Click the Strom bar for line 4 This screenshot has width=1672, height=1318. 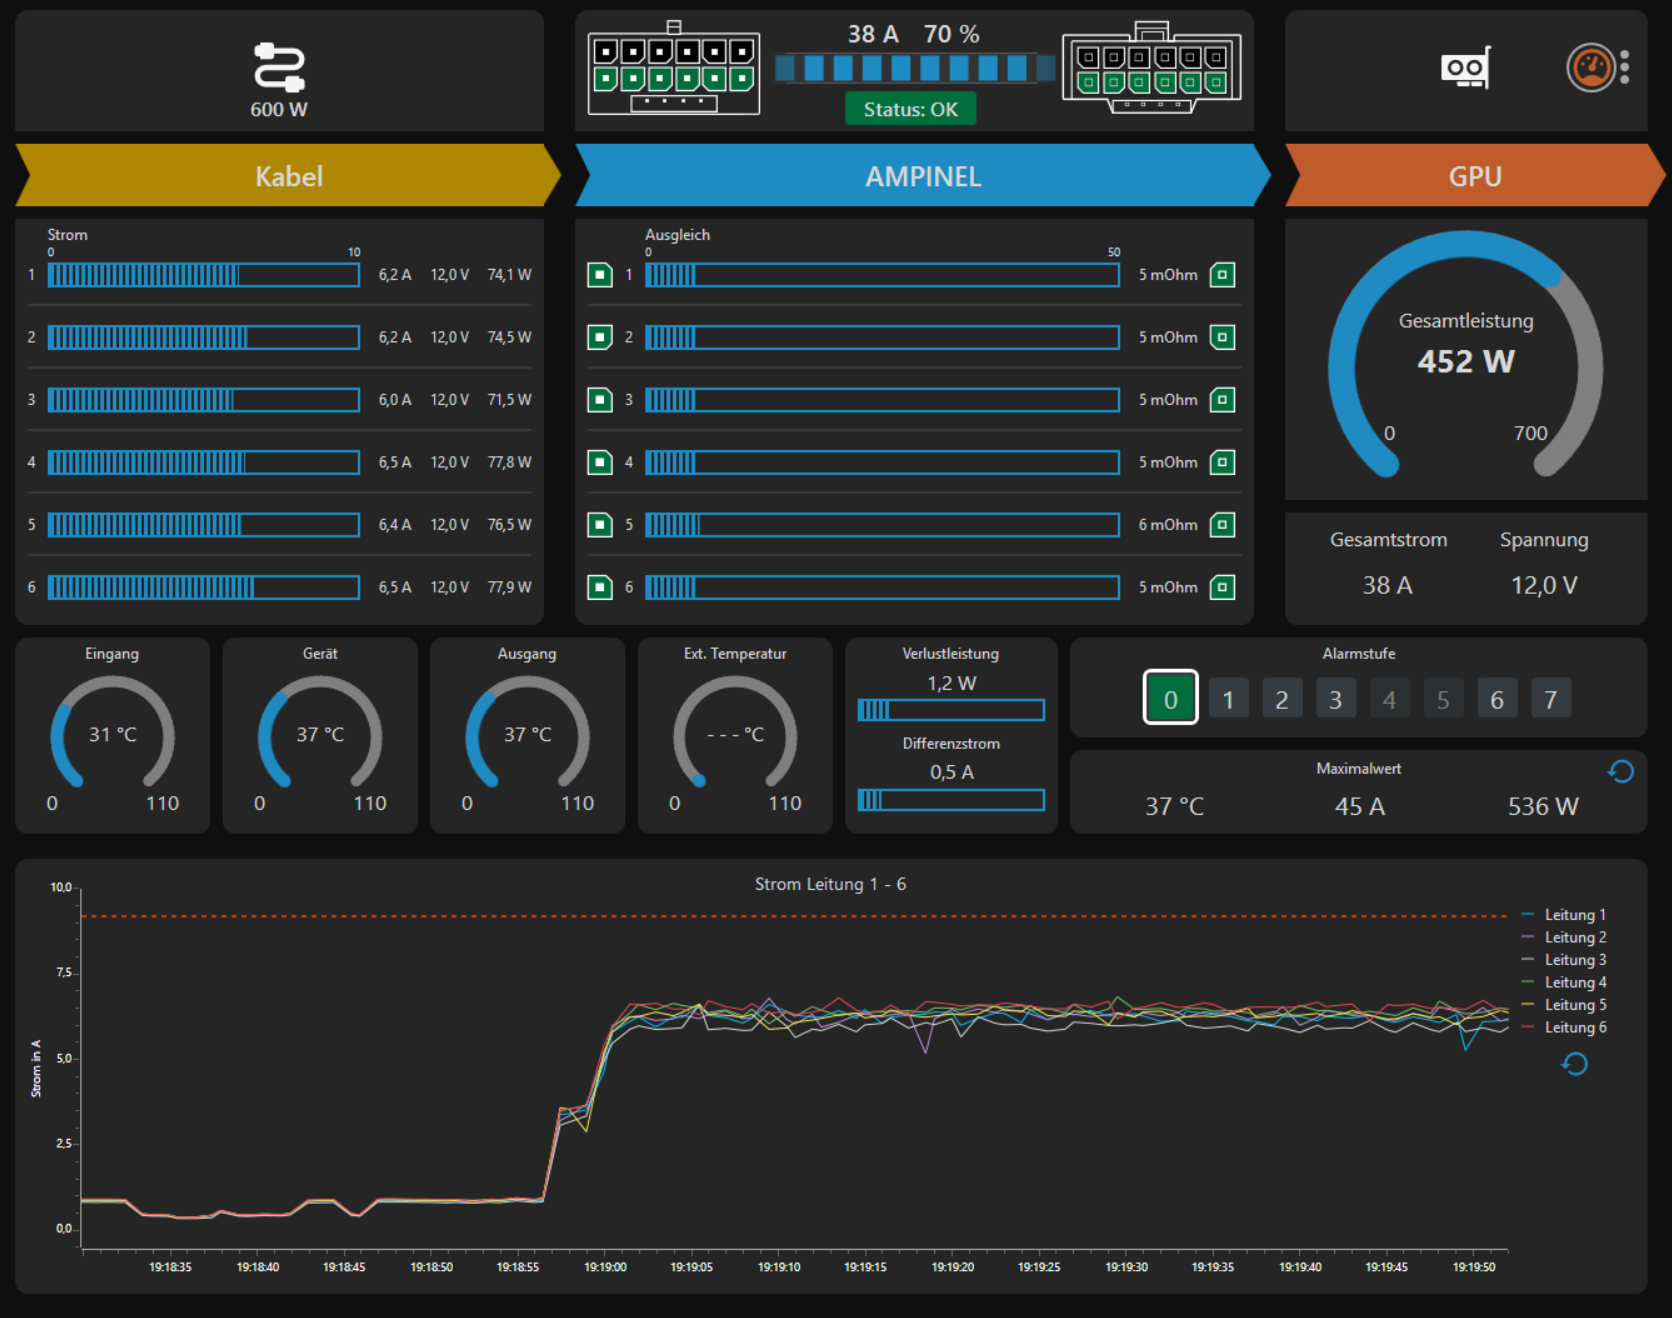pos(204,462)
